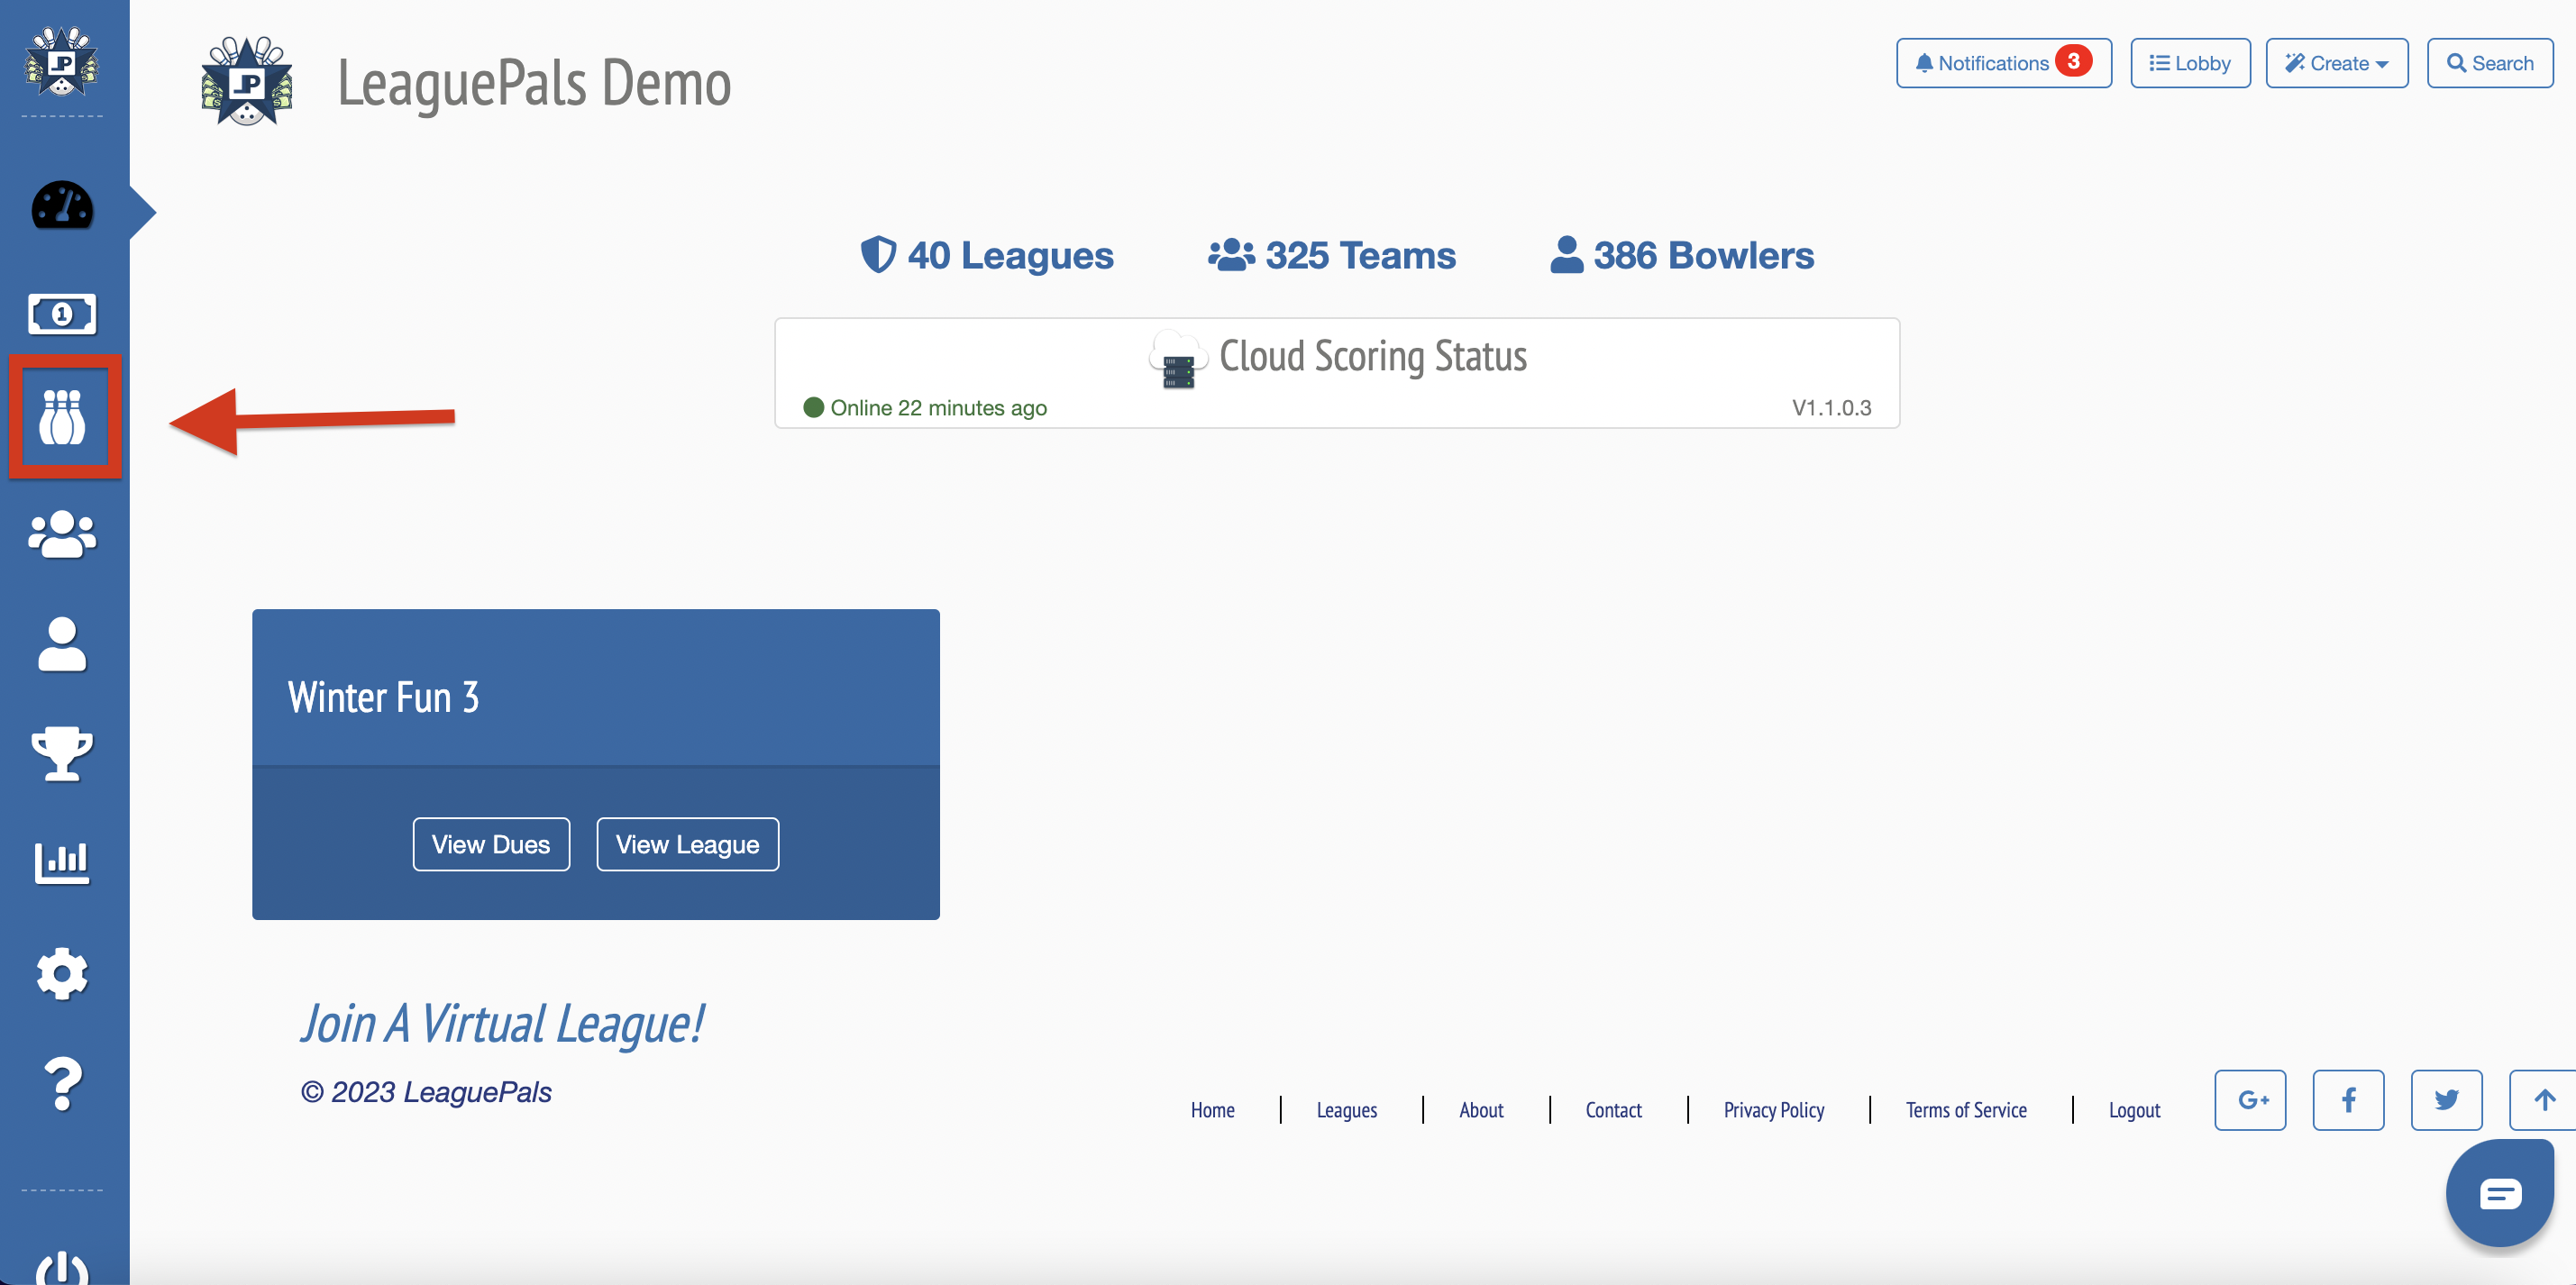
Task: Open the dashboard speedometer icon in sidebar
Action: (x=62, y=207)
